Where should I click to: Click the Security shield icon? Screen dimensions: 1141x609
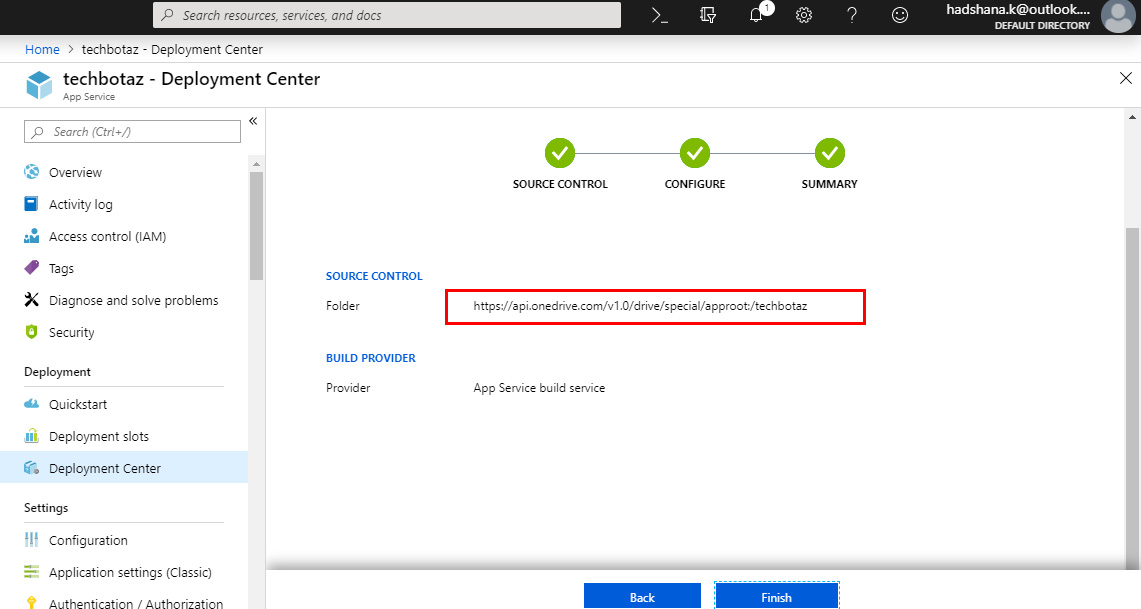tap(31, 332)
